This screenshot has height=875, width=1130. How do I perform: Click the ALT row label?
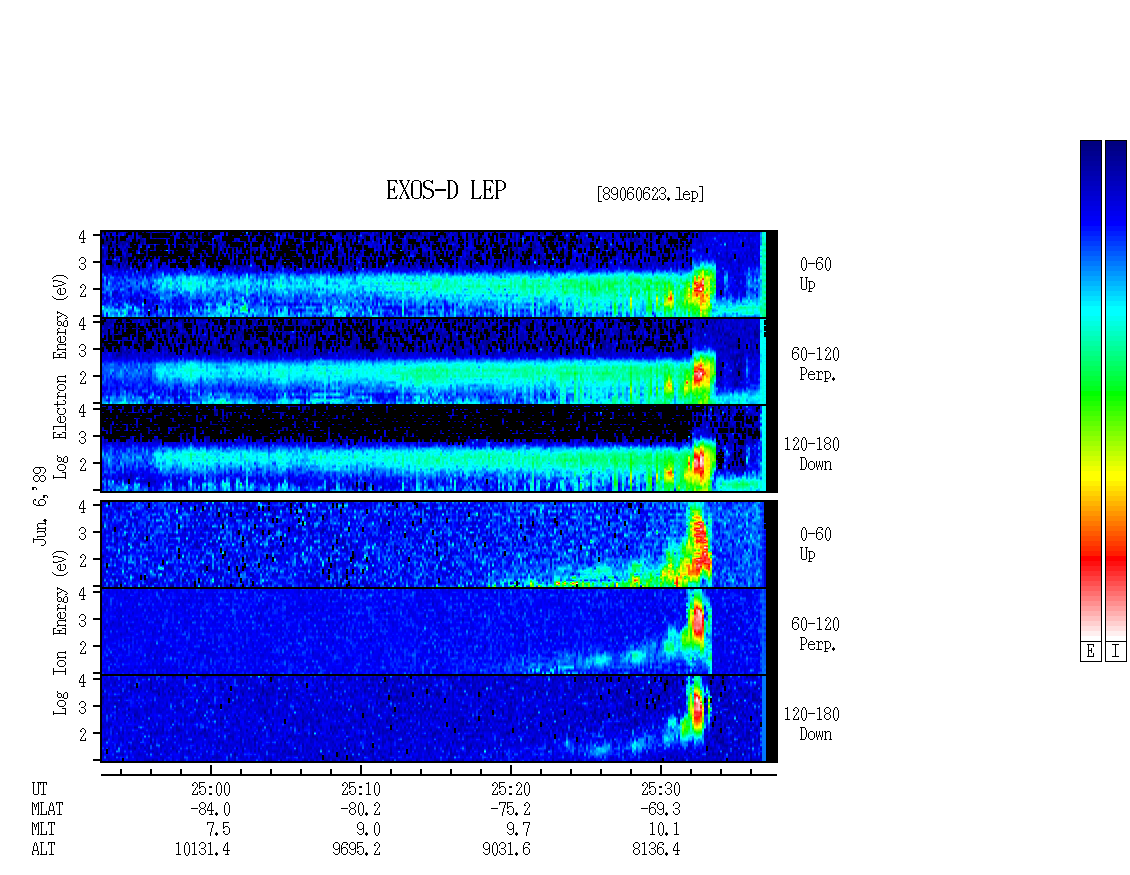click(x=43, y=850)
